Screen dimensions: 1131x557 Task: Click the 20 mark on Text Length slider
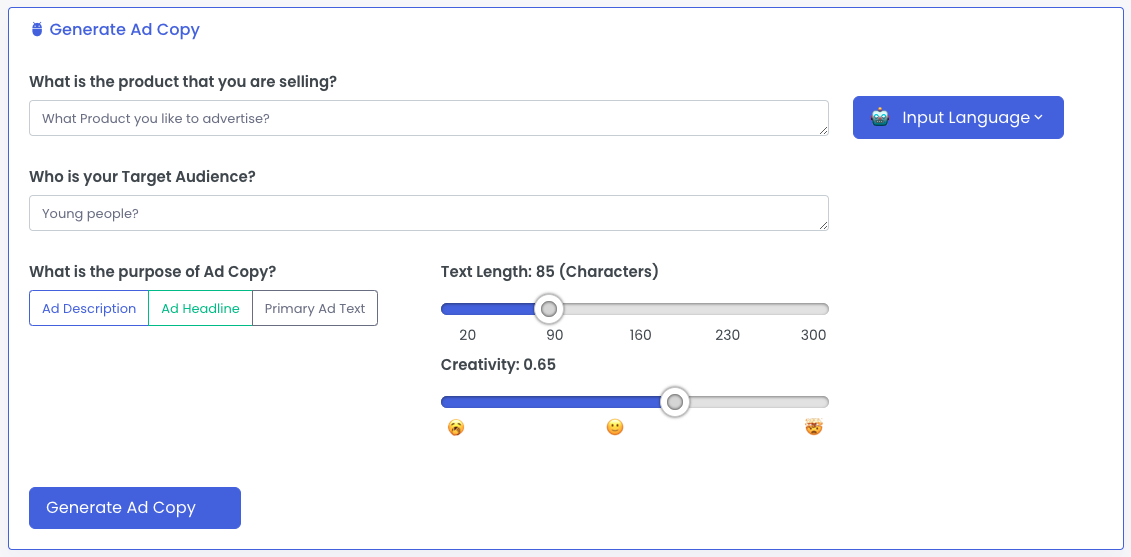[x=468, y=335]
